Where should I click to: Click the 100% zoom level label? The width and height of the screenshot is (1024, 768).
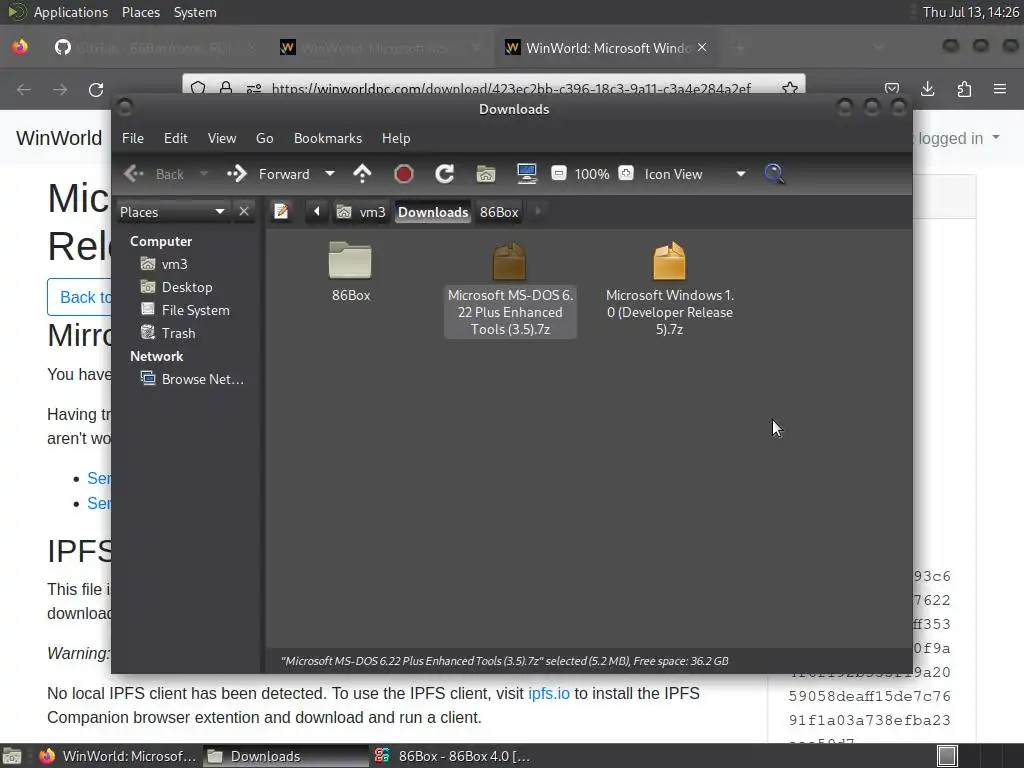tap(592, 174)
